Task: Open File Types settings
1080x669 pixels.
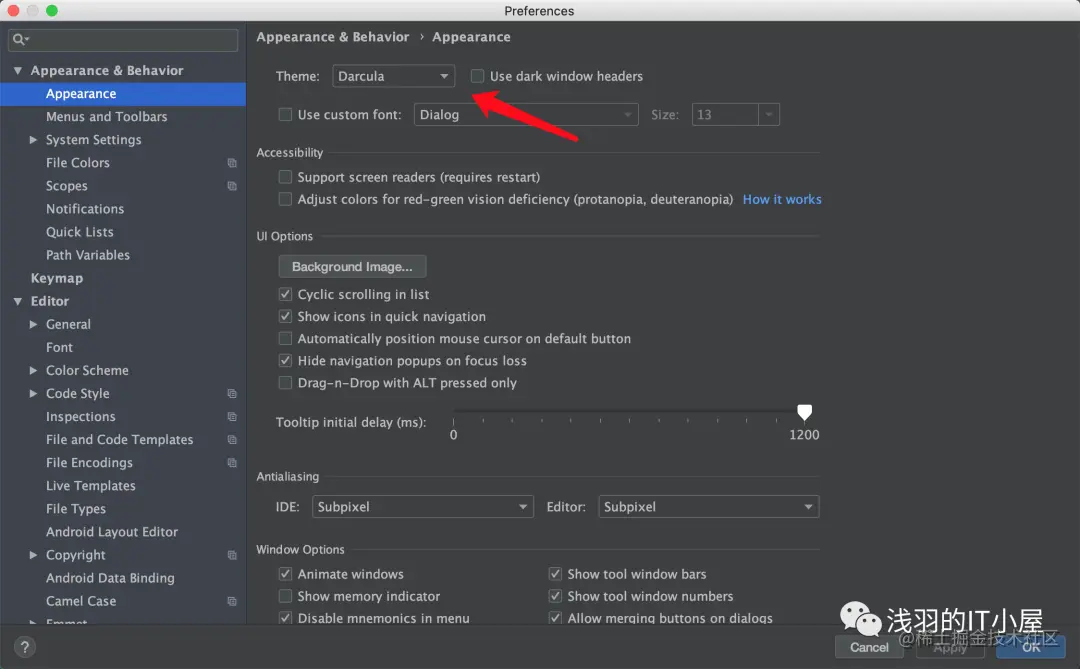Action: click(76, 509)
